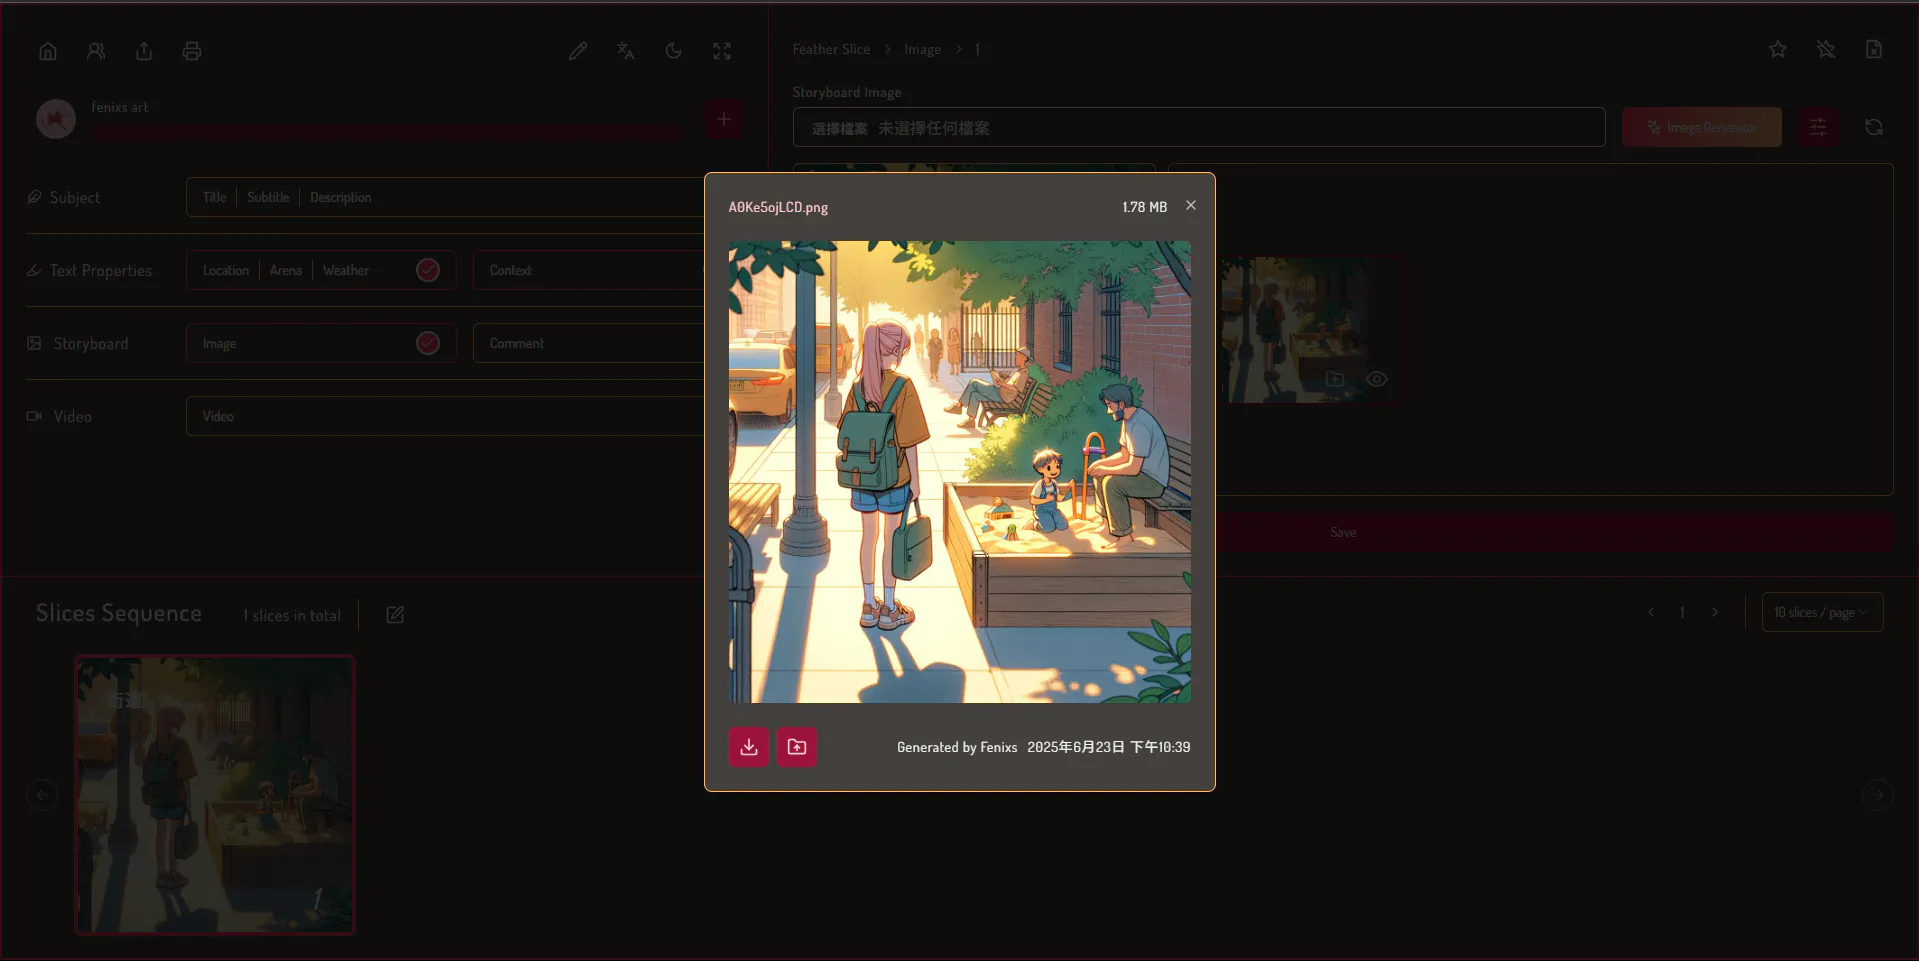Open the generation settings sliders icon

pyautogui.click(x=1818, y=127)
